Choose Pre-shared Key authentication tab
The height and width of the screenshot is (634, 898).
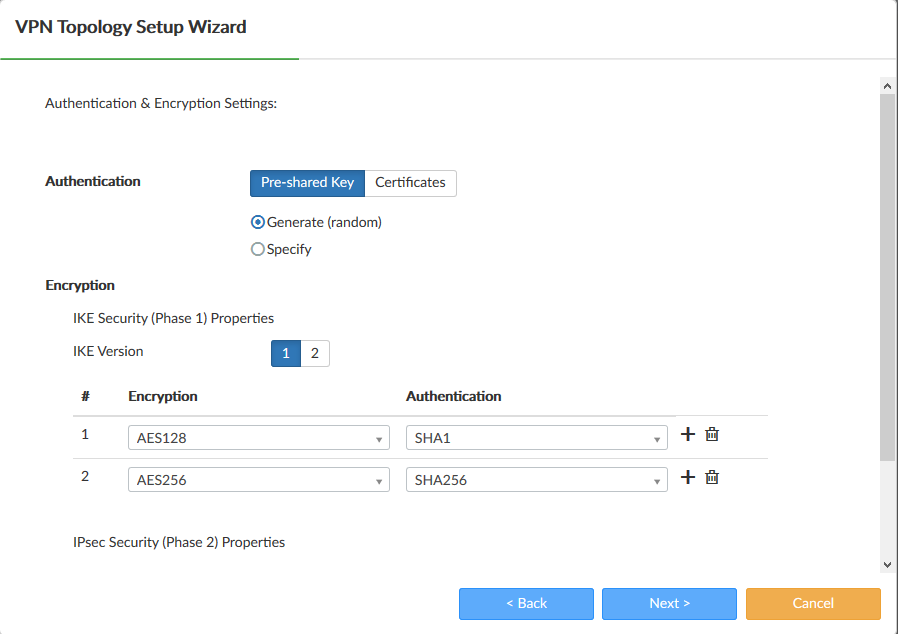click(307, 183)
